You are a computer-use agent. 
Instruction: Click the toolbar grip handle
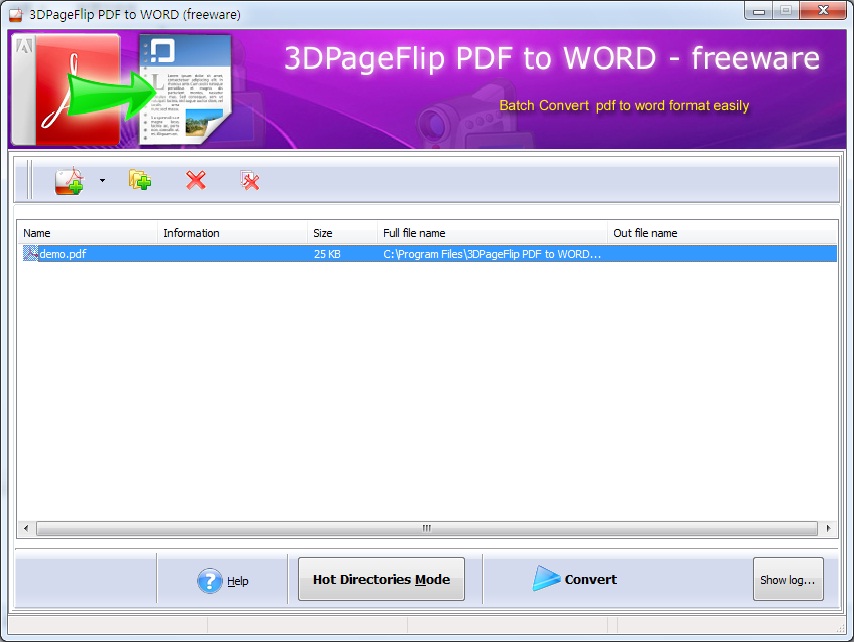coord(29,180)
